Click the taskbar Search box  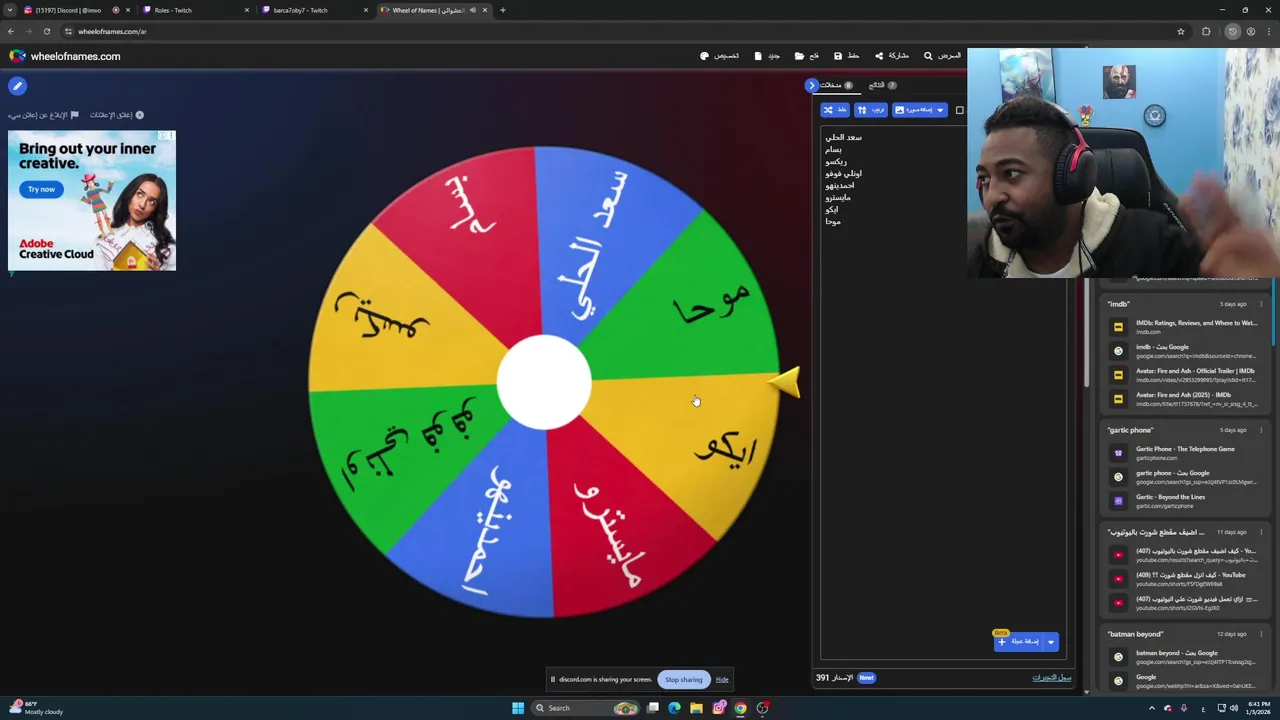[585, 708]
